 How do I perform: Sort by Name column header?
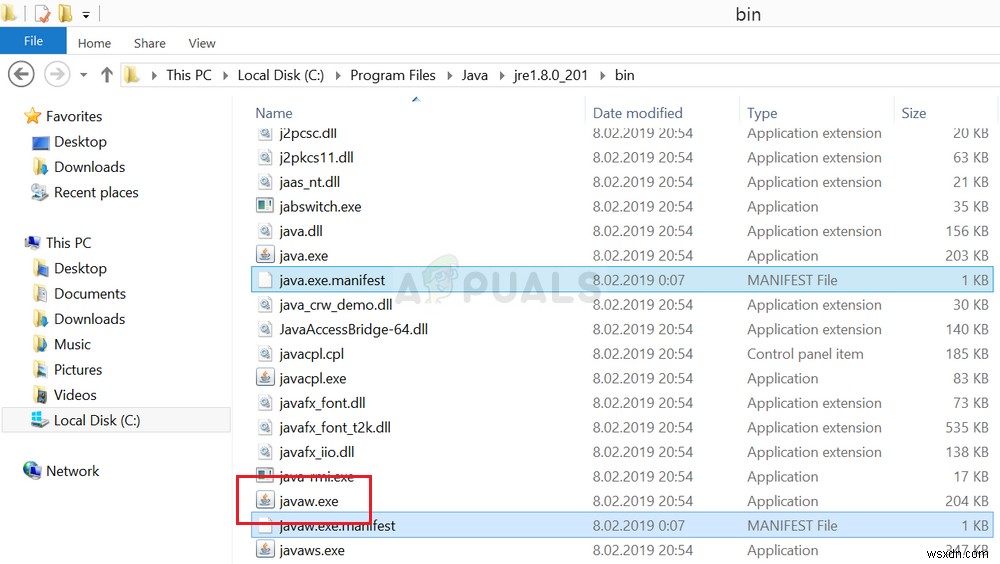tap(274, 113)
